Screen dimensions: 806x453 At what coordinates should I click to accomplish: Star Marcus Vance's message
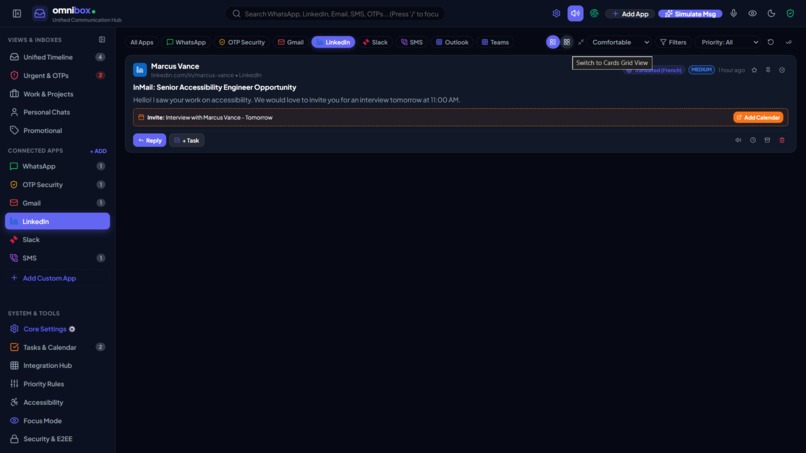[x=754, y=70]
